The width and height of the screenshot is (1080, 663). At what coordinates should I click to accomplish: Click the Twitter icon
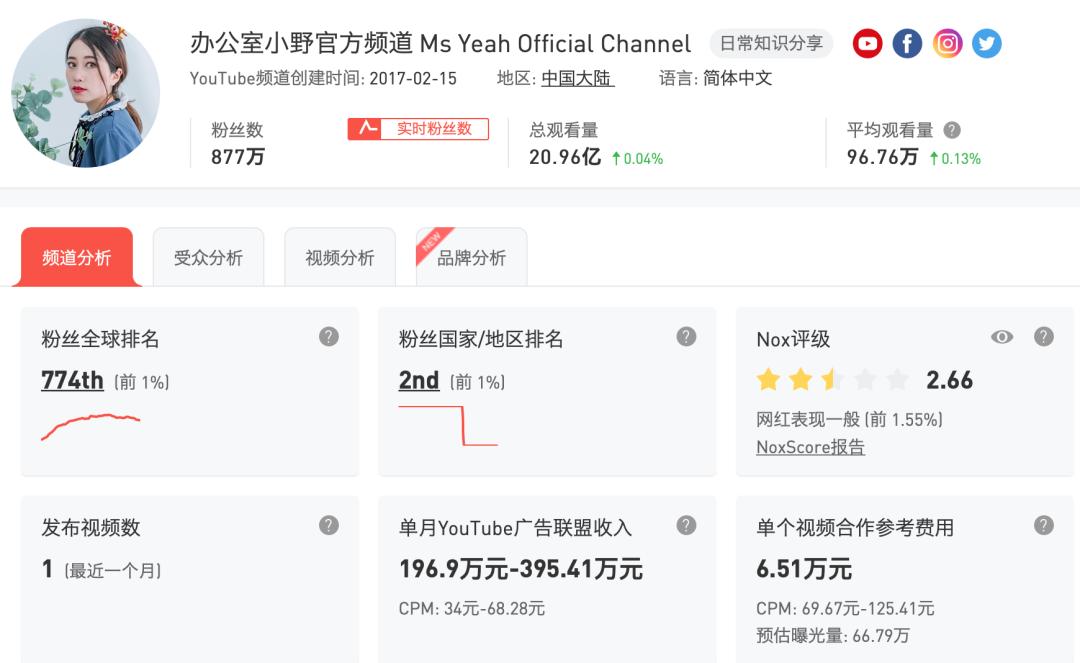(987, 43)
